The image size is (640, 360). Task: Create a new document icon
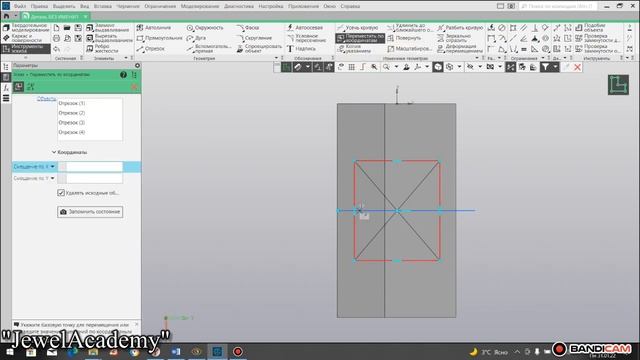pyautogui.click(x=56, y=27)
